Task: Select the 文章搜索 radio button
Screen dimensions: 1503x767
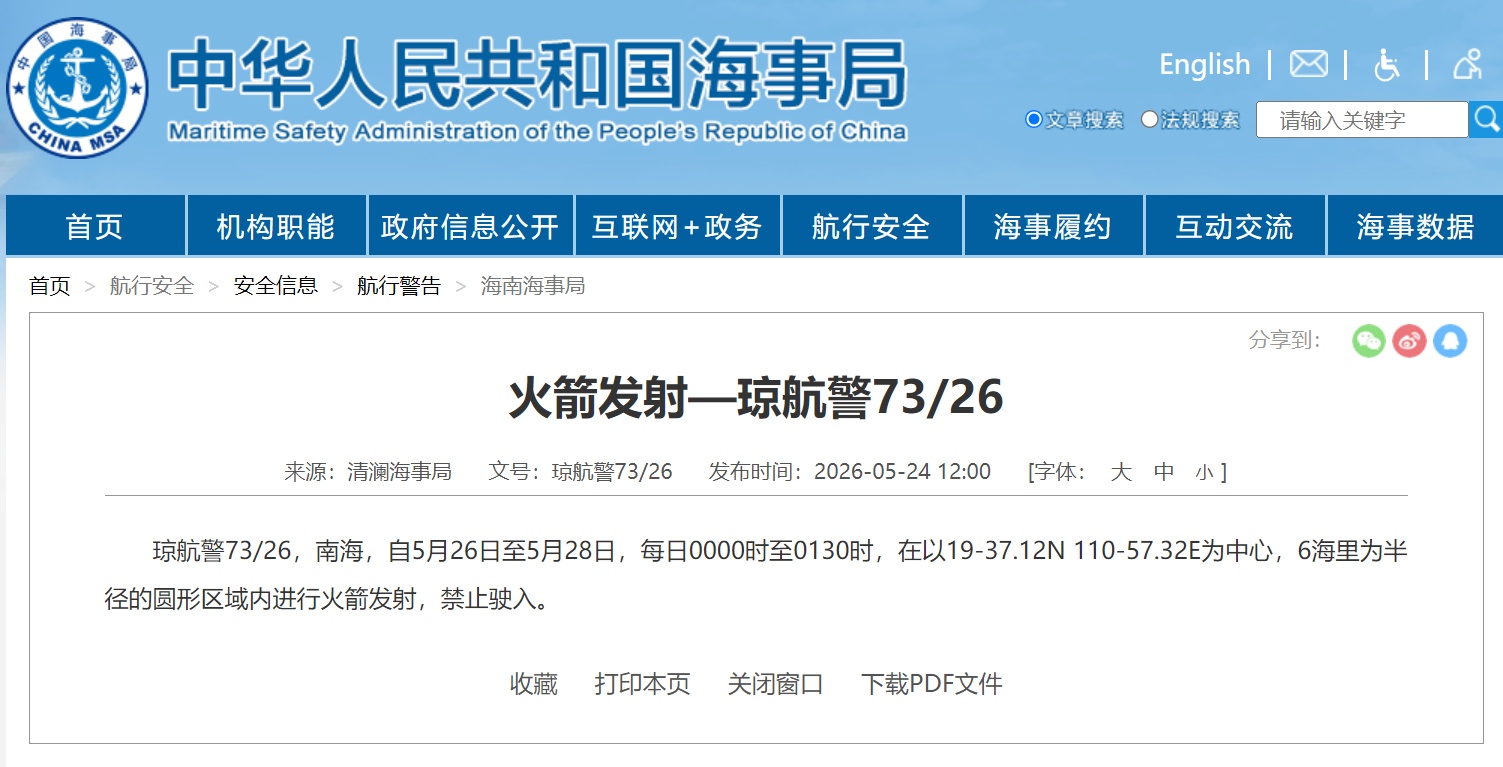Action: [x=1034, y=120]
